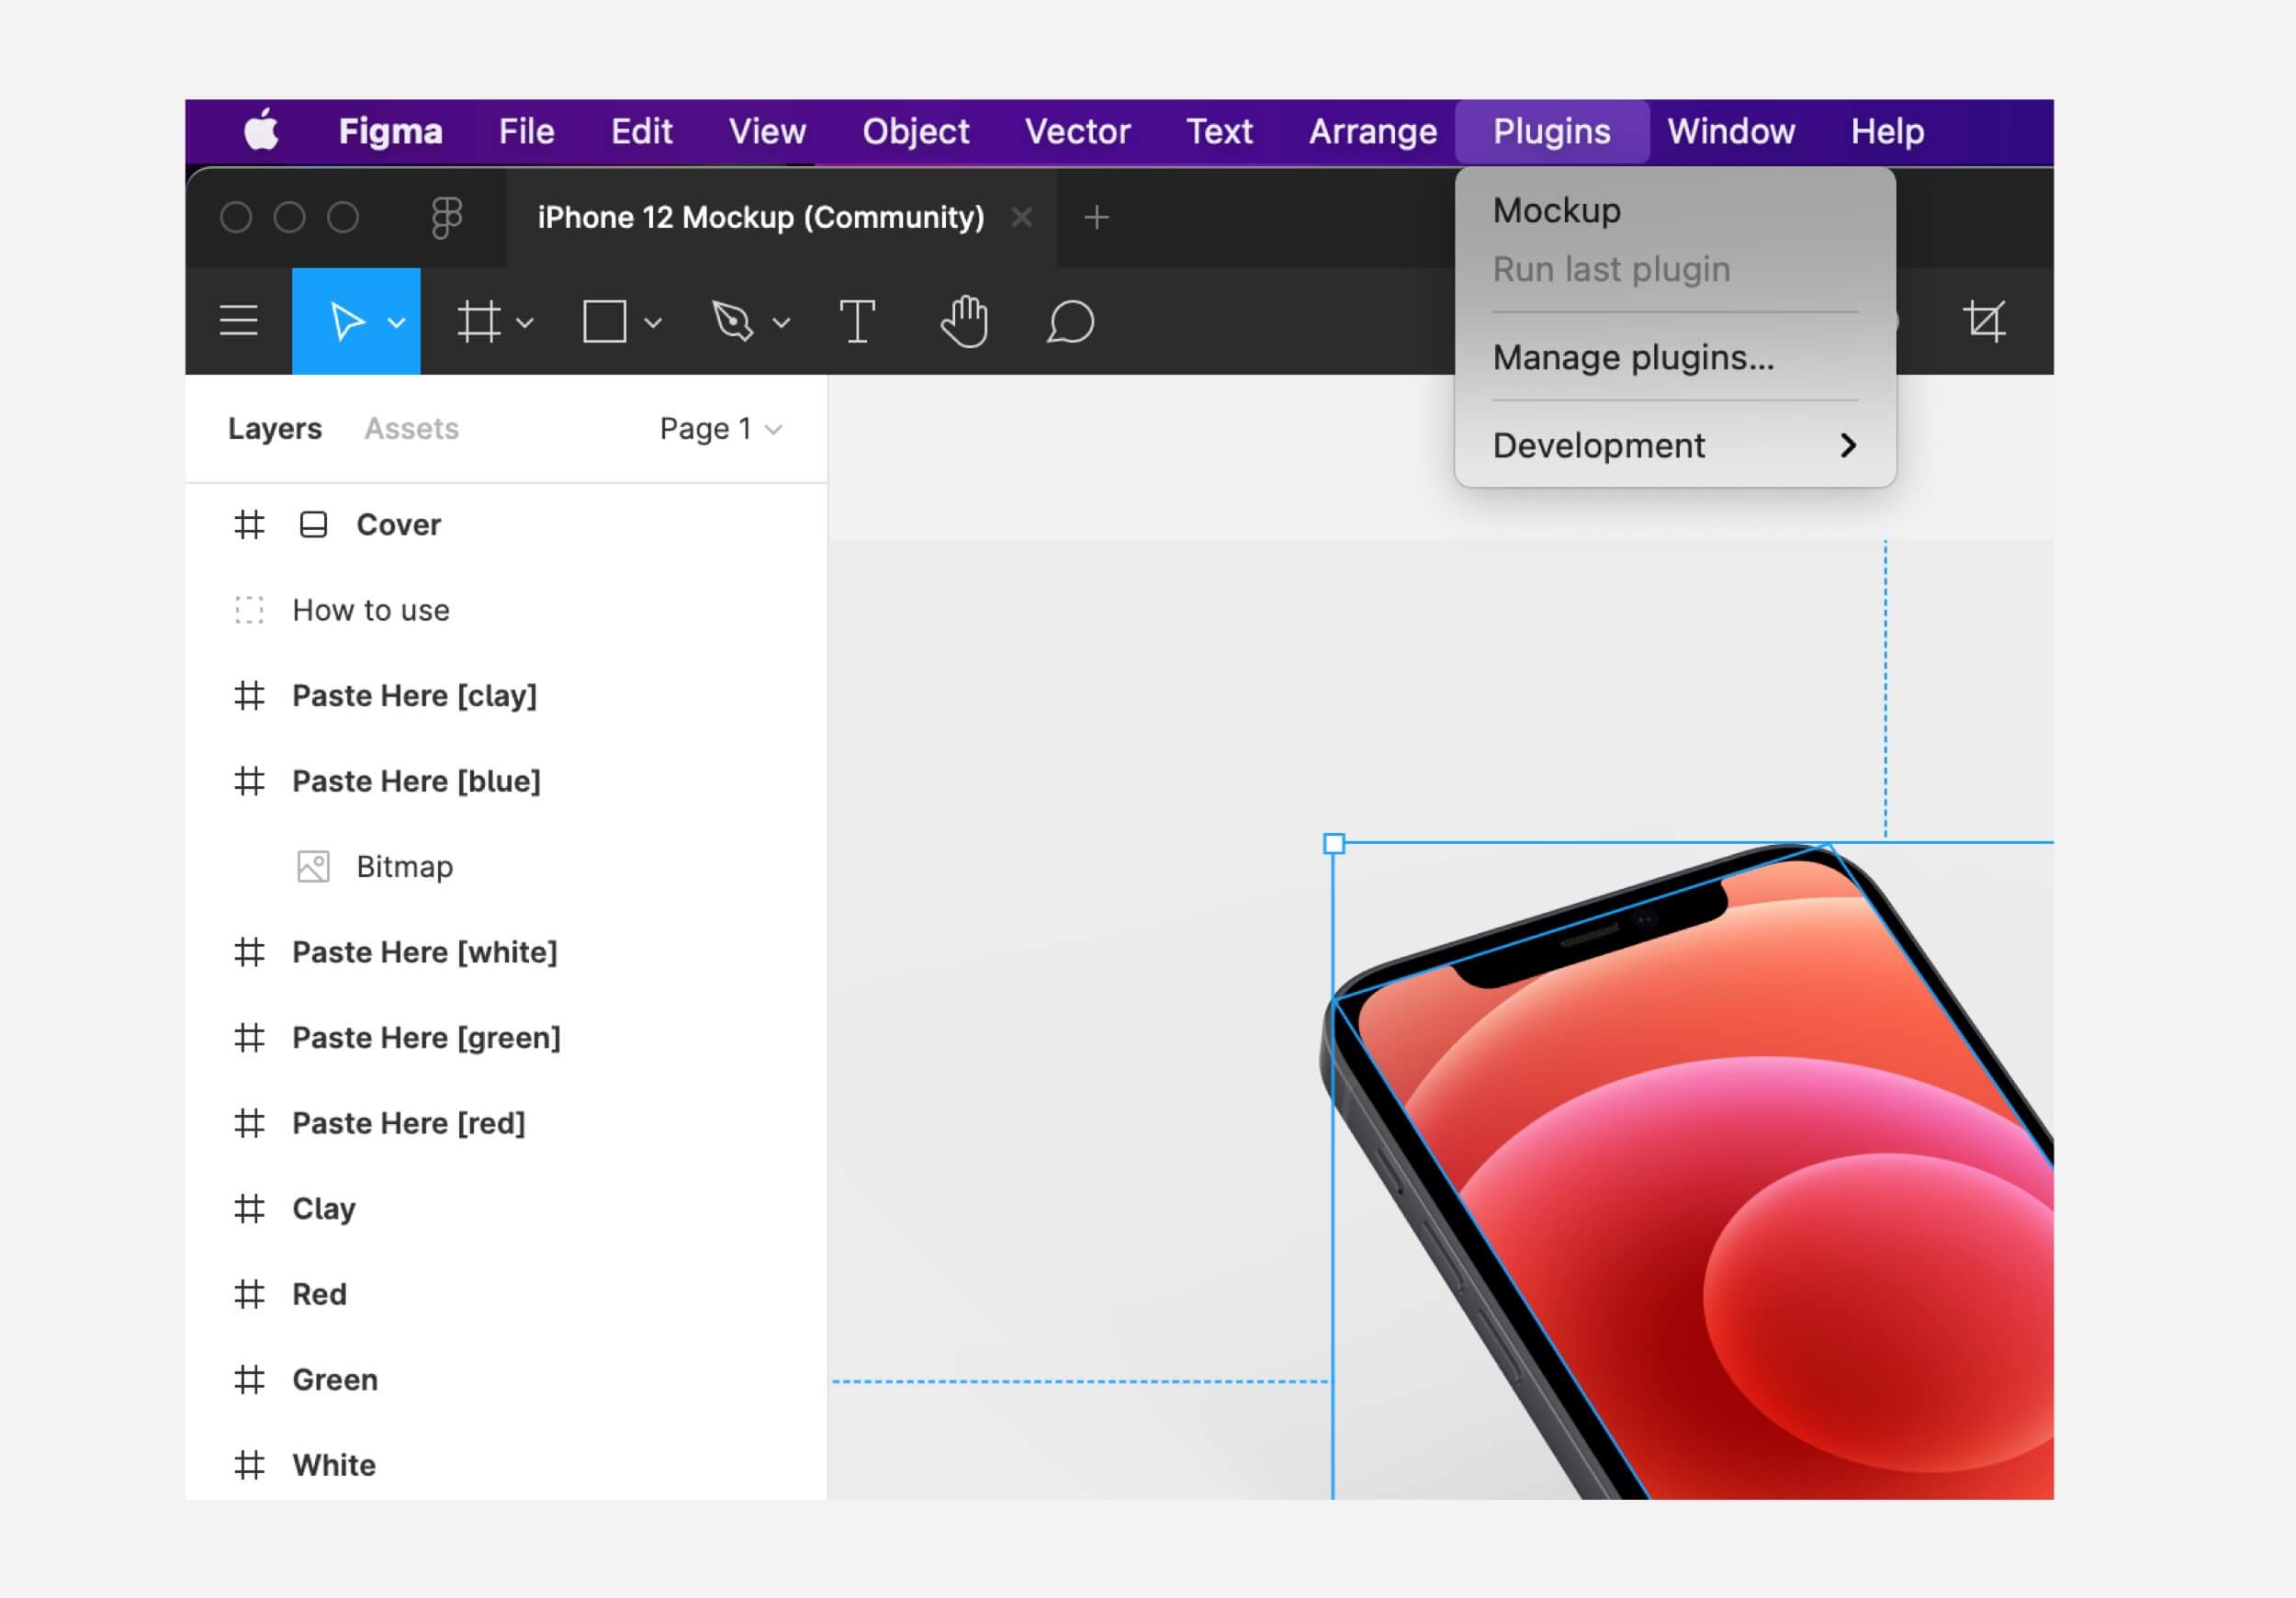This screenshot has width=2296, height=1598.
Task: Click frame icon of Paste Here [clay]
Action: [x=249, y=695]
